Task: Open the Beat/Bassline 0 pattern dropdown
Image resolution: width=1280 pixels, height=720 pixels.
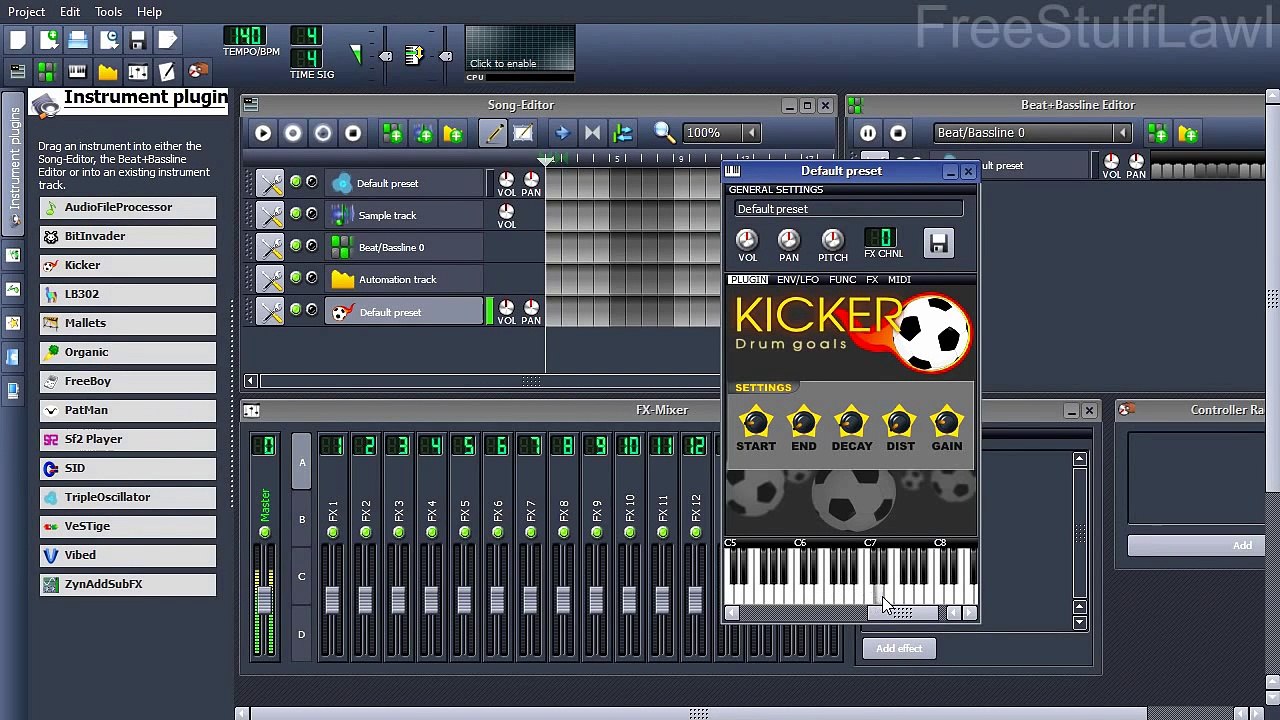Action: pos(1122,133)
